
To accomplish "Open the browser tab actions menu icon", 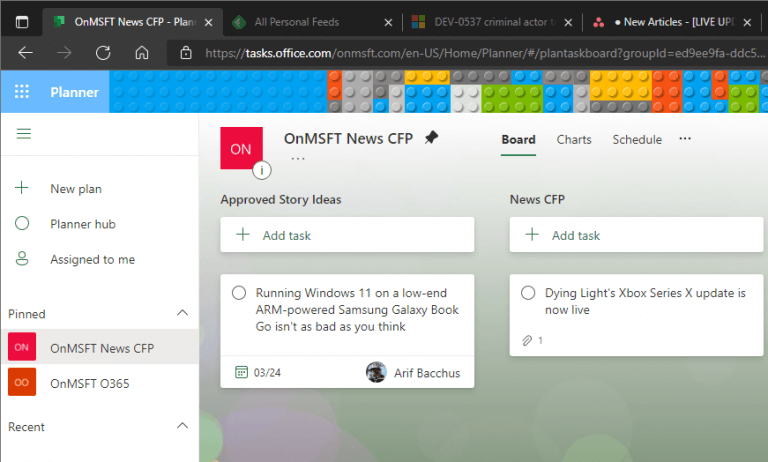I will 22,22.
